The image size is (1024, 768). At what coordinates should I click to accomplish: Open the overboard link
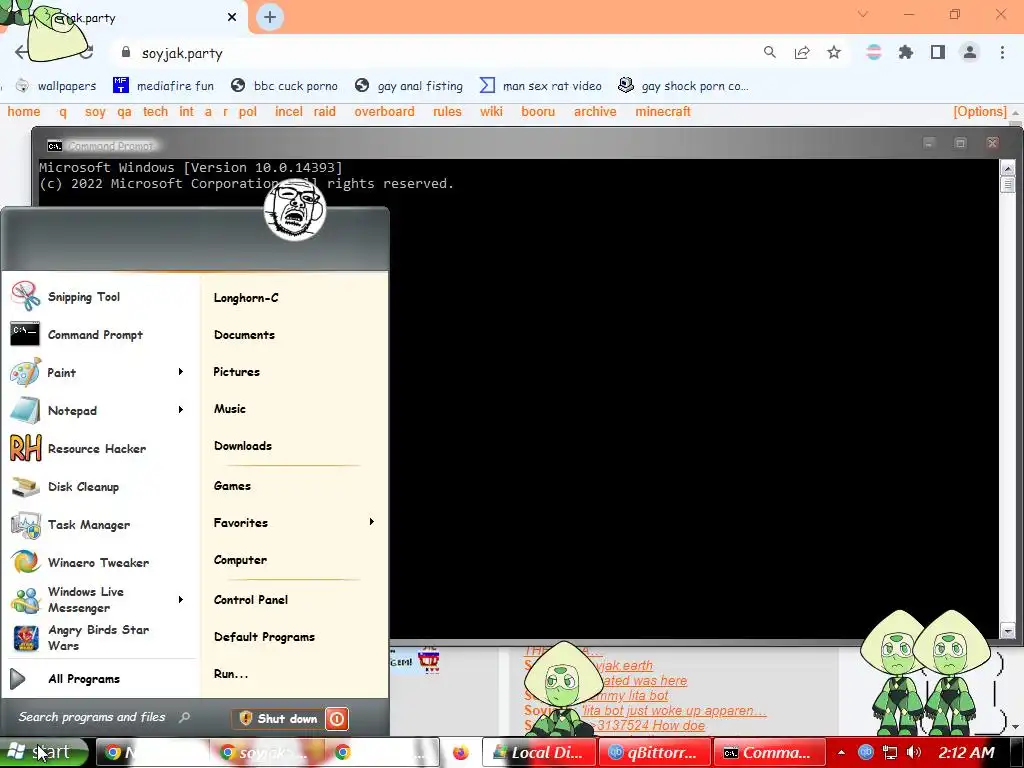(x=385, y=112)
